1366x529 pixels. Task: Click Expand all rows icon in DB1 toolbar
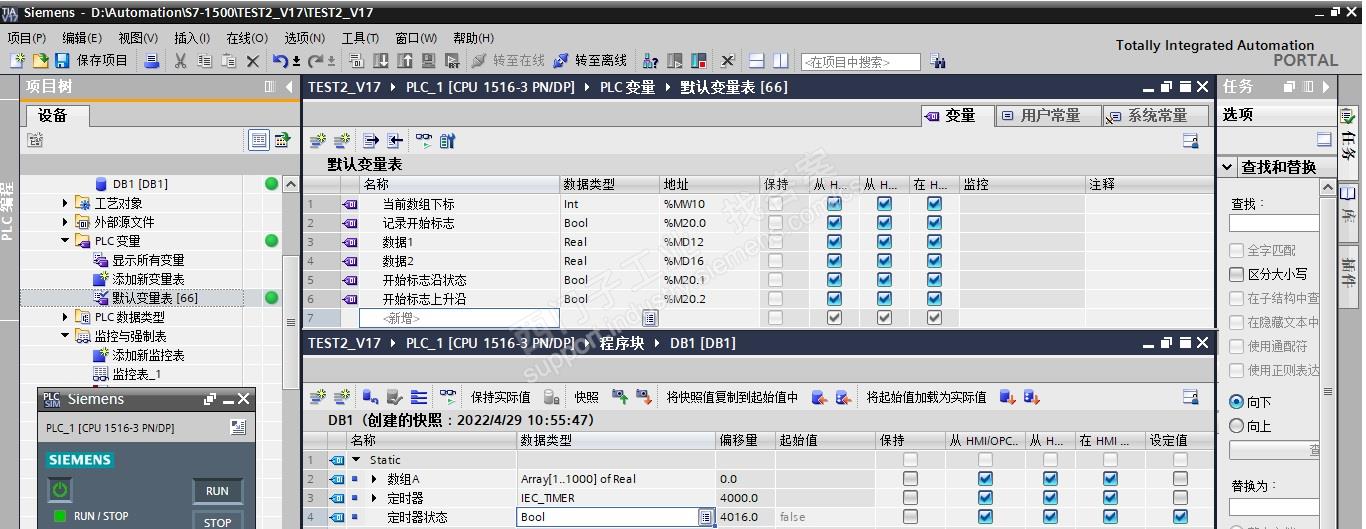(x=419, y=397)
